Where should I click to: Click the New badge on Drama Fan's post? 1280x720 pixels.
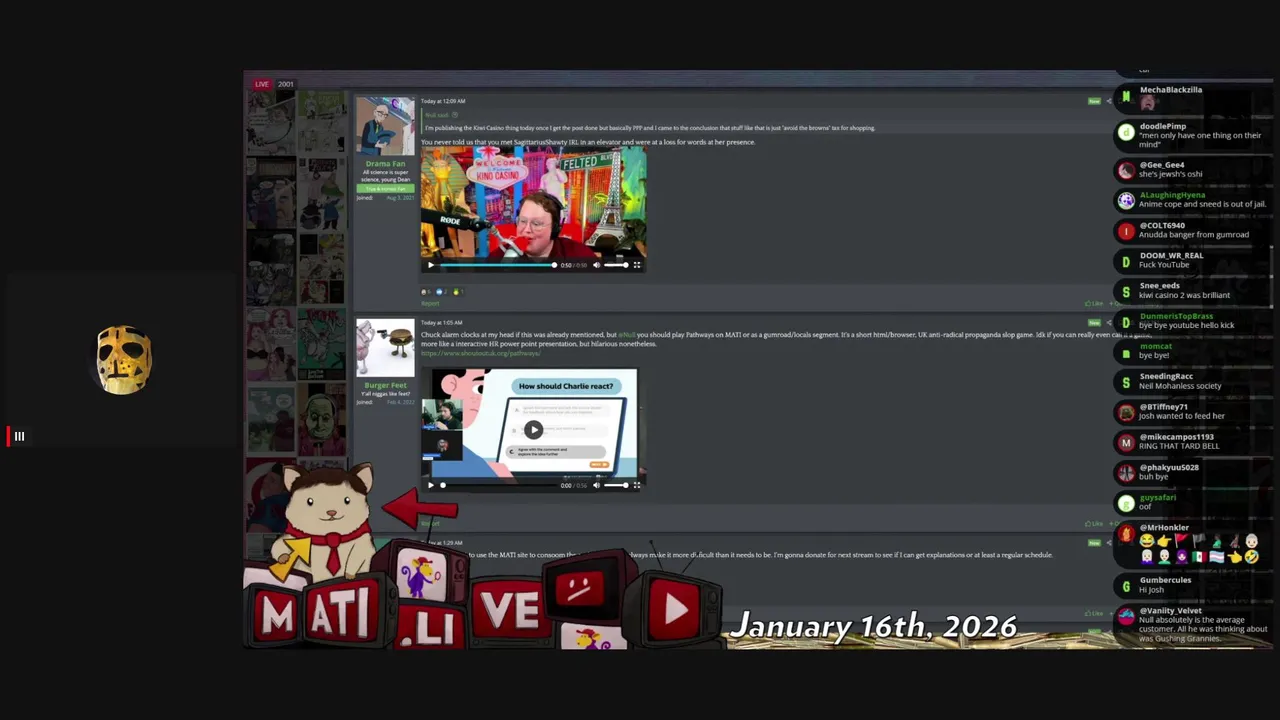(1094, 101)
